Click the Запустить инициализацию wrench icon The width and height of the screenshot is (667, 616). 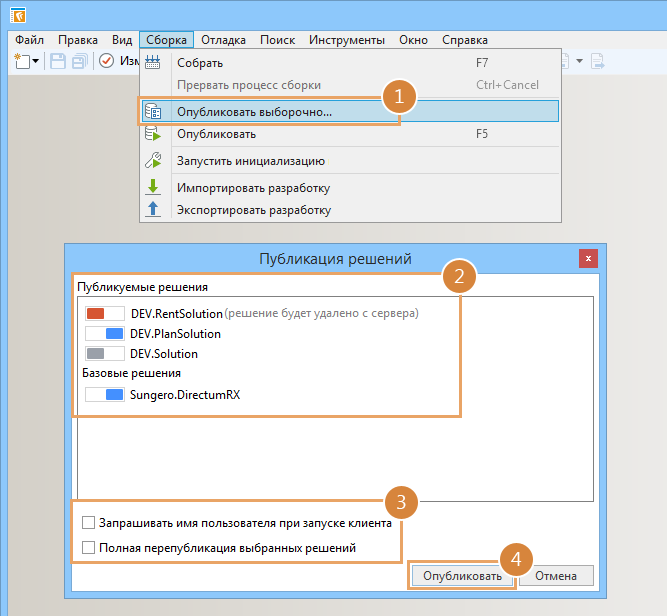[153, 160]
